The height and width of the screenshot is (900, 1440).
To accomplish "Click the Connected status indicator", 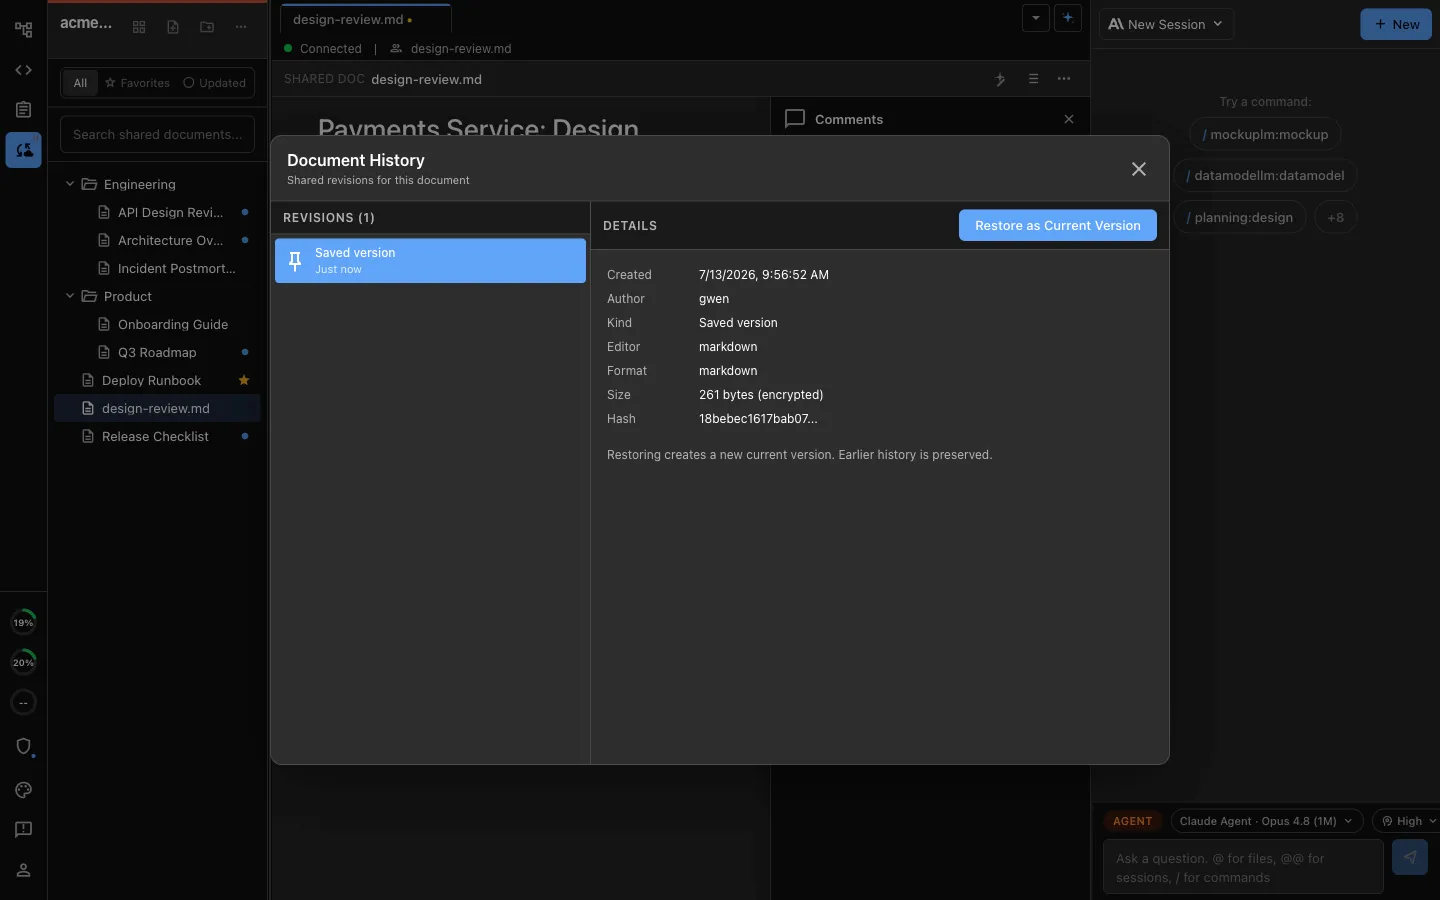I will pos(323,48).
